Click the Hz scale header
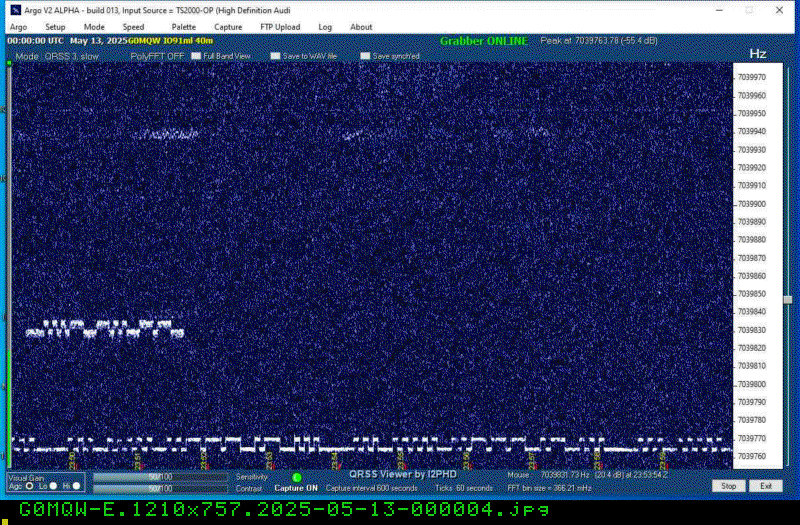 point(758,54)
